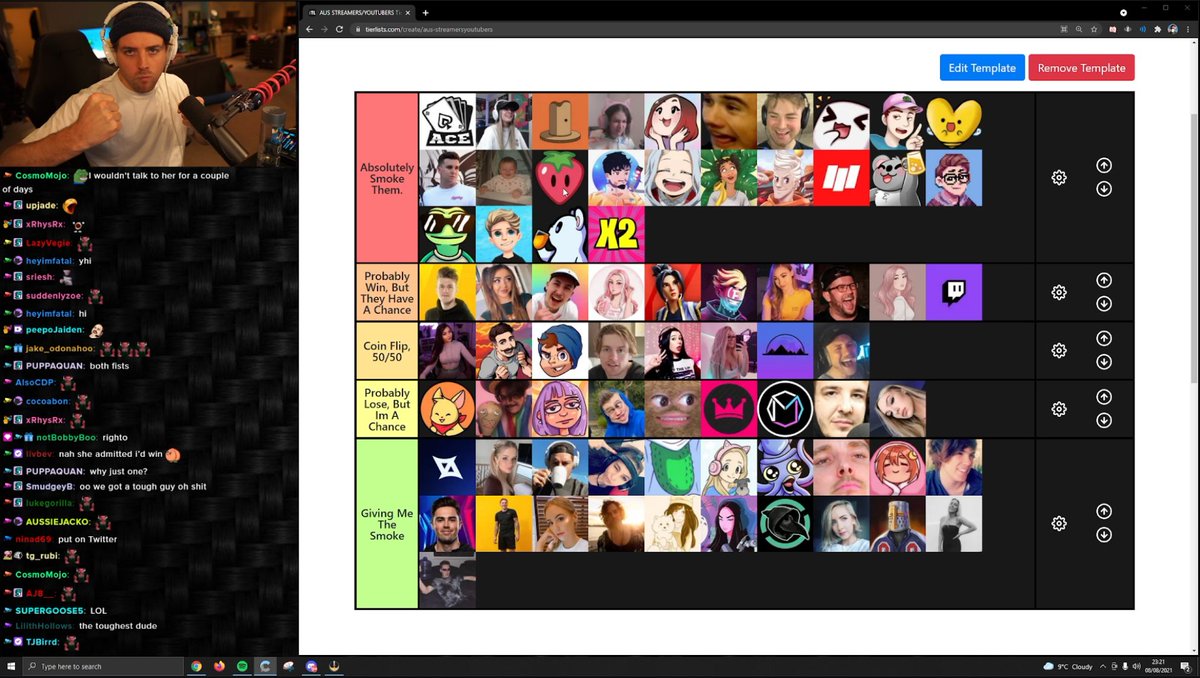The height and width of the screenshot is (678, 1200).
Task: Open settings gear for Coin Flip tier
Action: click(x=1059, y=351)
